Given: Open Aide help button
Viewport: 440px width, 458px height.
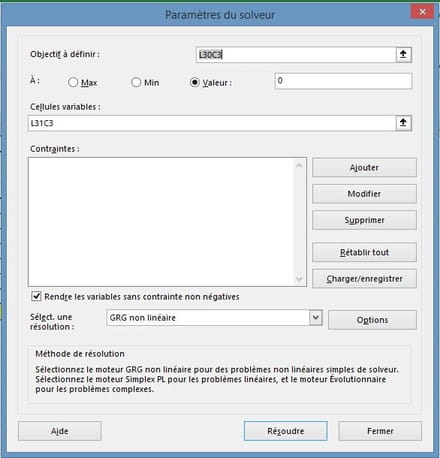Looking at the screenshot, I should [60, 431].
